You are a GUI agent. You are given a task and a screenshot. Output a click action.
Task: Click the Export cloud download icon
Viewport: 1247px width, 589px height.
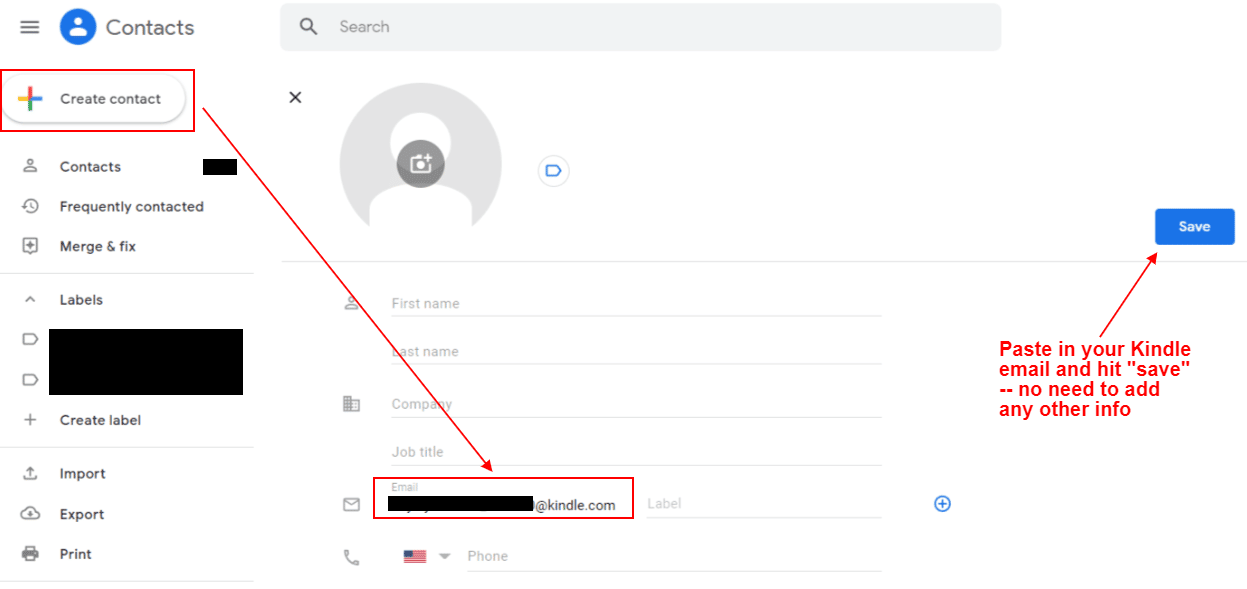tap(30, 514)
